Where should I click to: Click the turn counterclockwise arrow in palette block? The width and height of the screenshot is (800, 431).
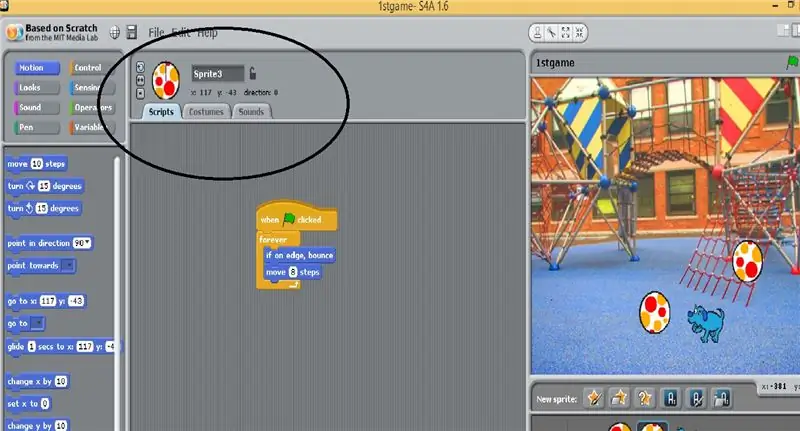click(29, 208)
